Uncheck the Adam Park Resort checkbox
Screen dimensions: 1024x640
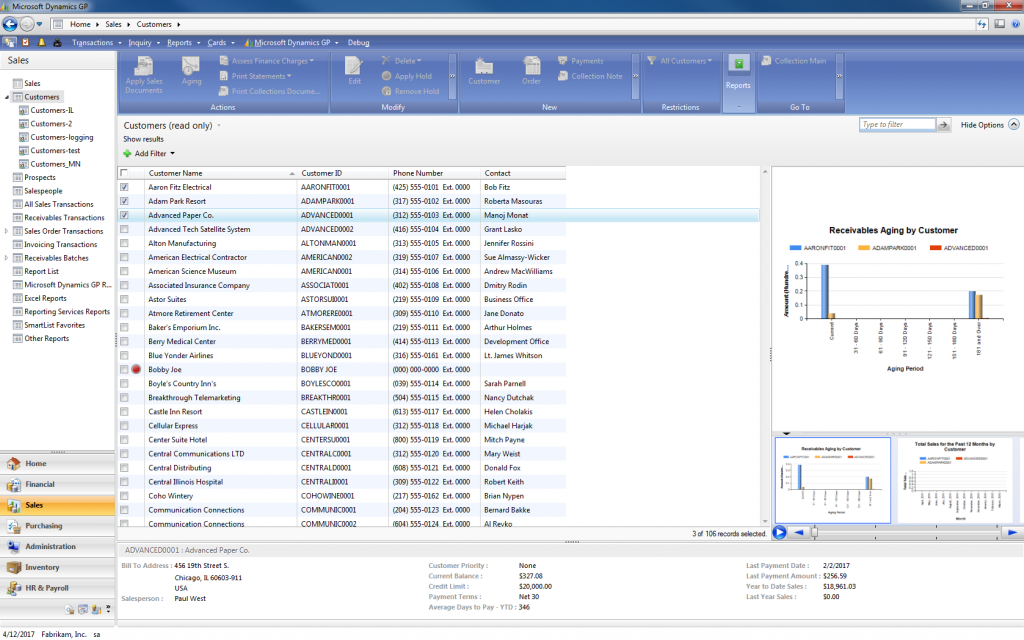click(124, 201)
